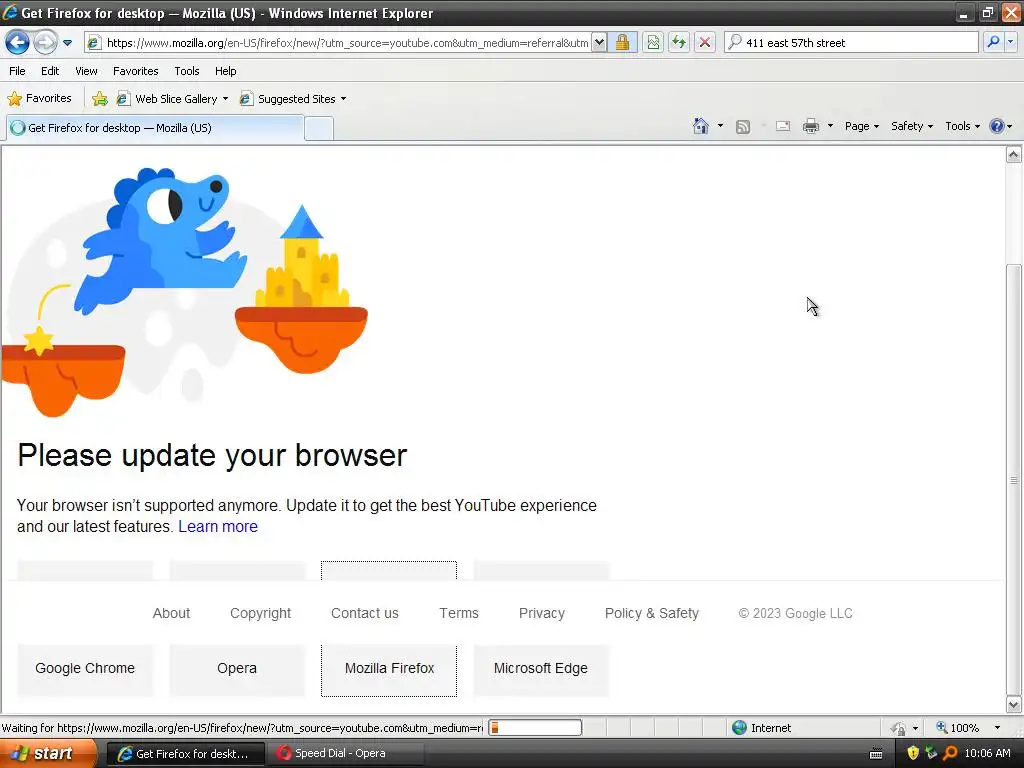Click the scrollbar up arrow
Image resolution: width=1024 pixels, height=768 pixels.
point(1014,154)
